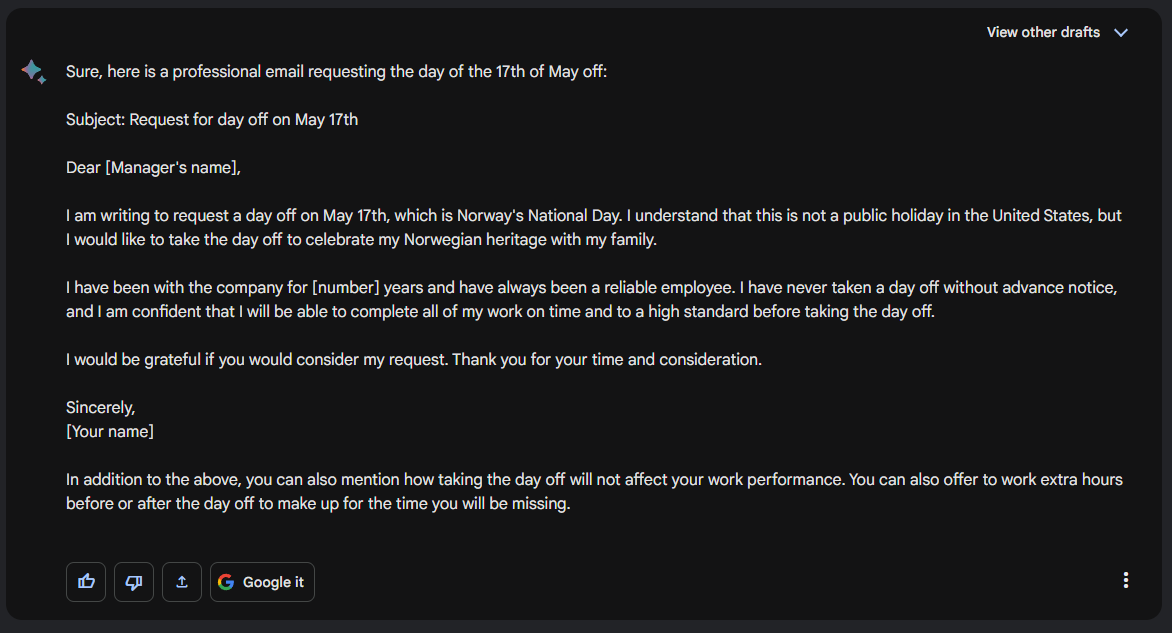Click the thumbs up good response icon
Image resolution: width=1172 pixels, height=633 pixels.
click(86, 582)
